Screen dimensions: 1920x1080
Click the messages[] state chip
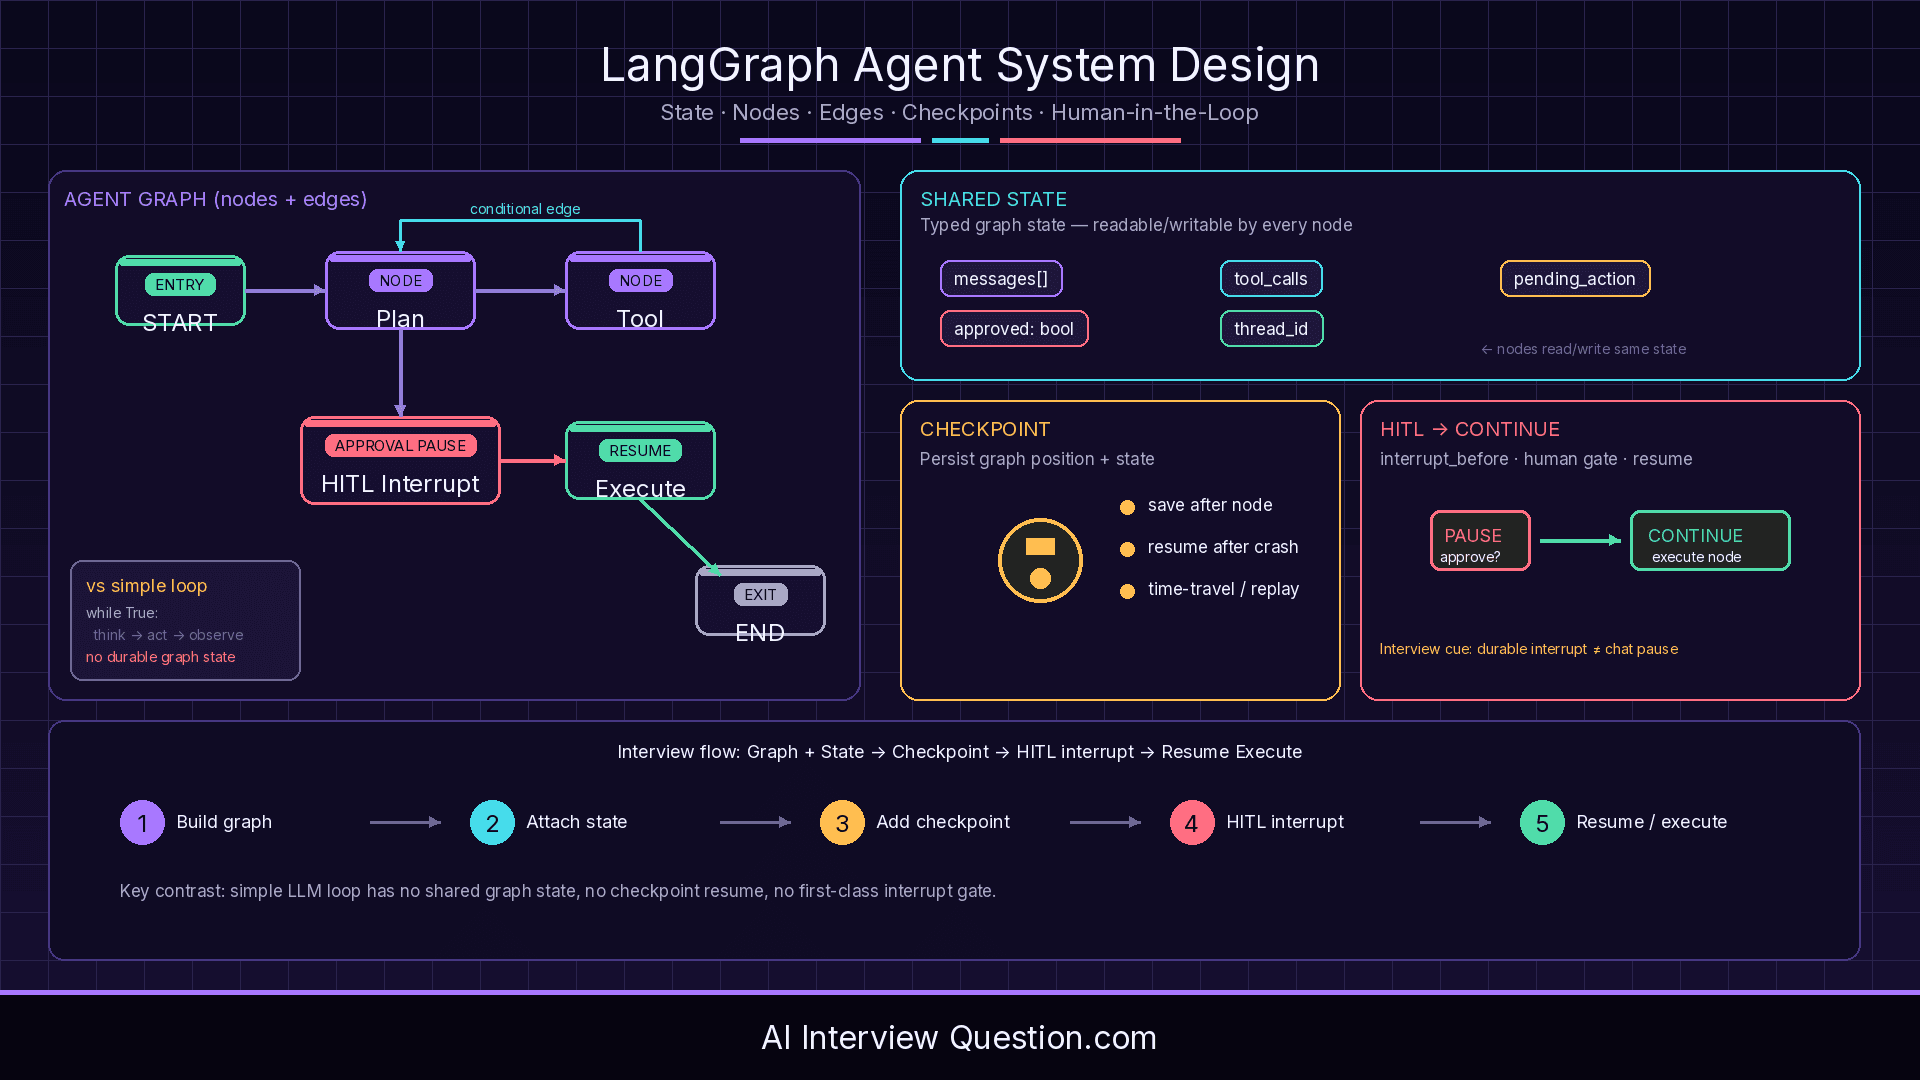(1001, 279)
